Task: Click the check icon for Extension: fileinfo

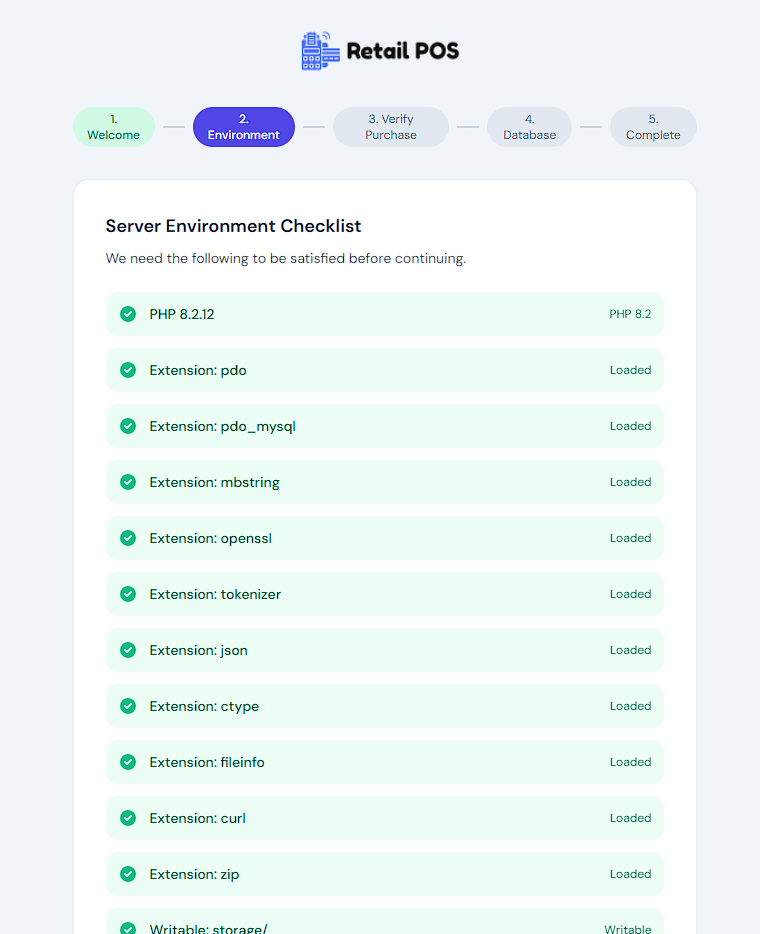Action: click(x=128, y=762)
